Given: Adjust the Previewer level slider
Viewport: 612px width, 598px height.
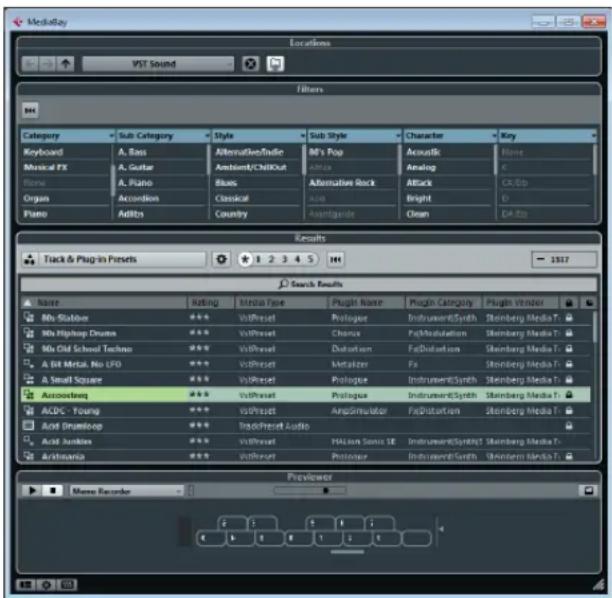Looking at the screenshot, I should 310,491.
